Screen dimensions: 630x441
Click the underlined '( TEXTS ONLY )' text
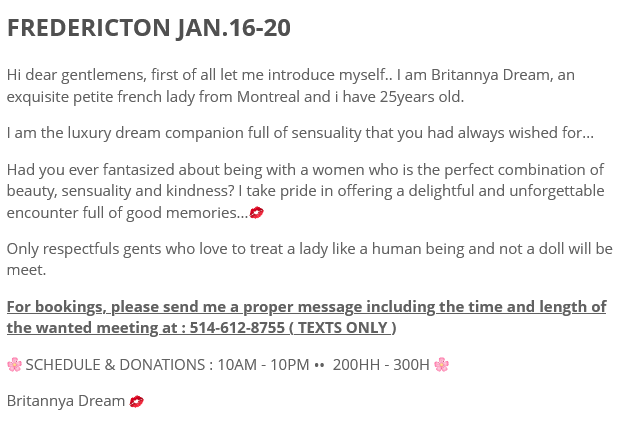pyautogui.click(x=343, y=328)
